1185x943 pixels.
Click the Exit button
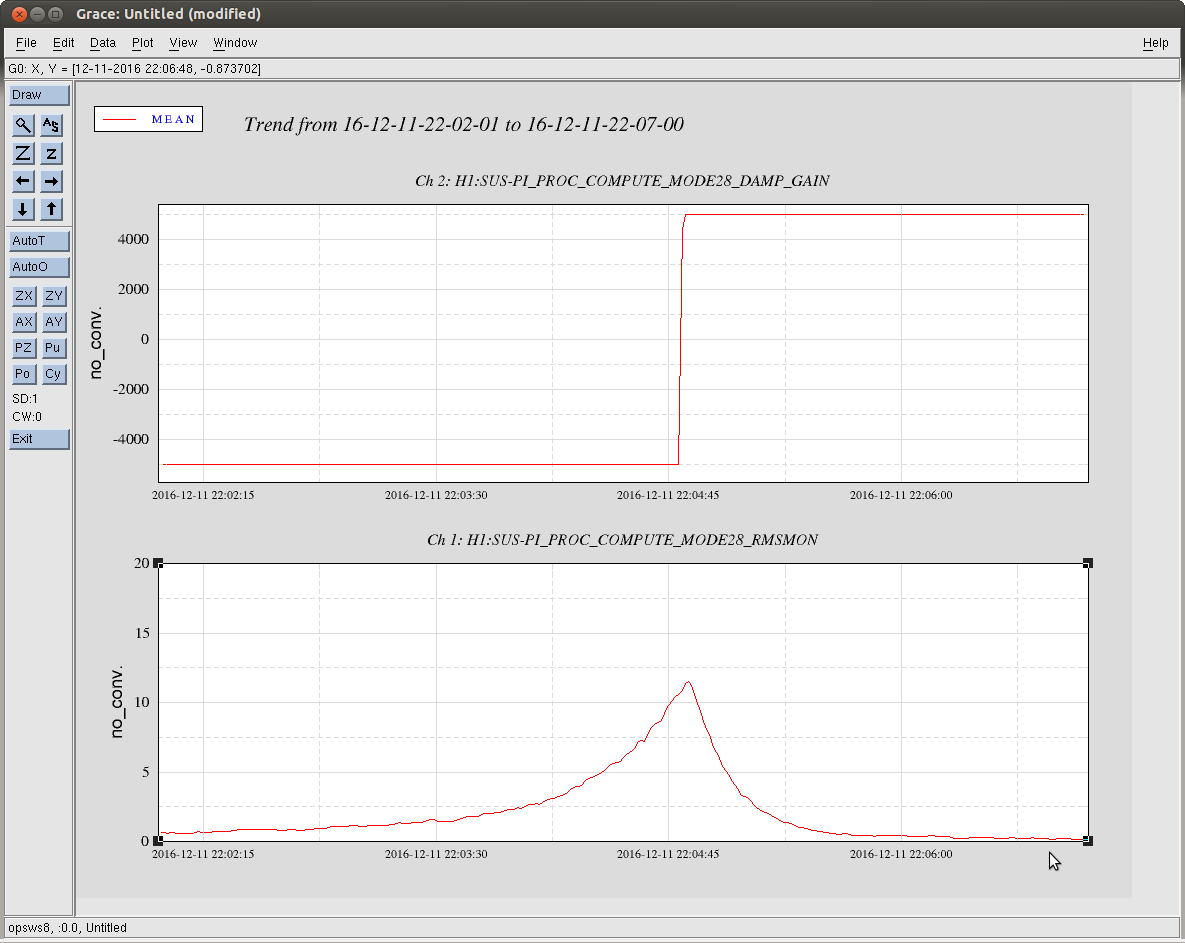39,439
